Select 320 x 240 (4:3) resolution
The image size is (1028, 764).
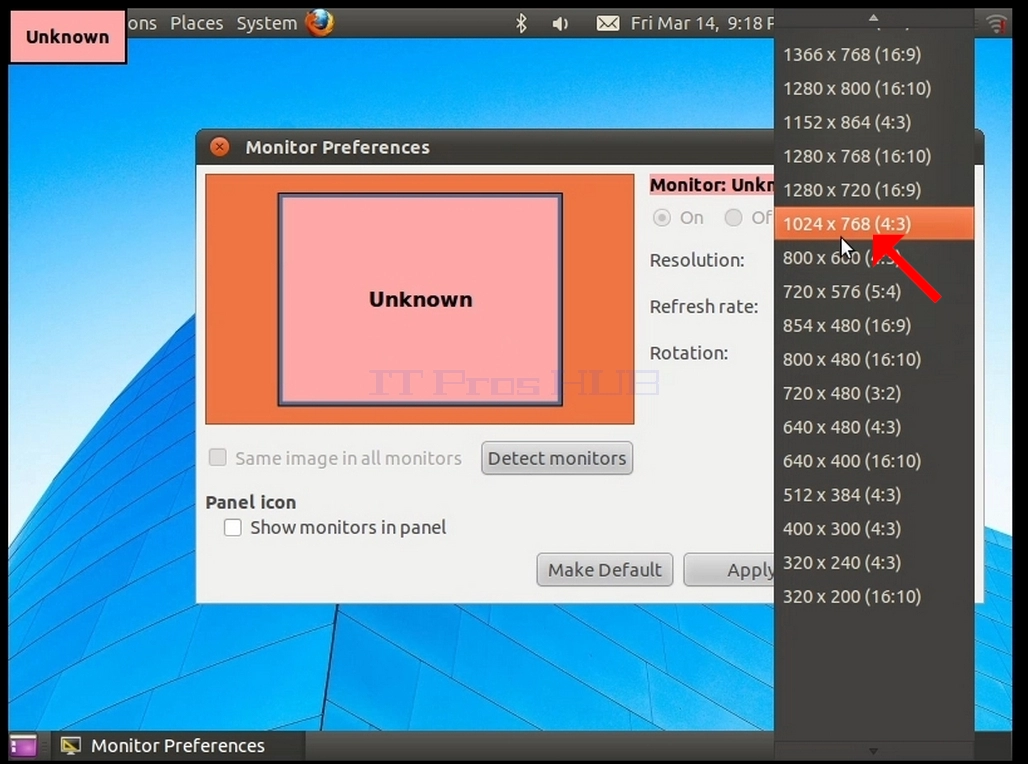pos(874,563)
